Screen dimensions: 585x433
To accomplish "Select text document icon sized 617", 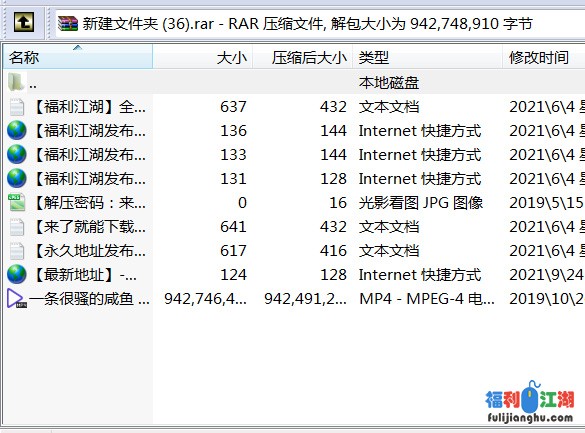I will click(17, 251).
